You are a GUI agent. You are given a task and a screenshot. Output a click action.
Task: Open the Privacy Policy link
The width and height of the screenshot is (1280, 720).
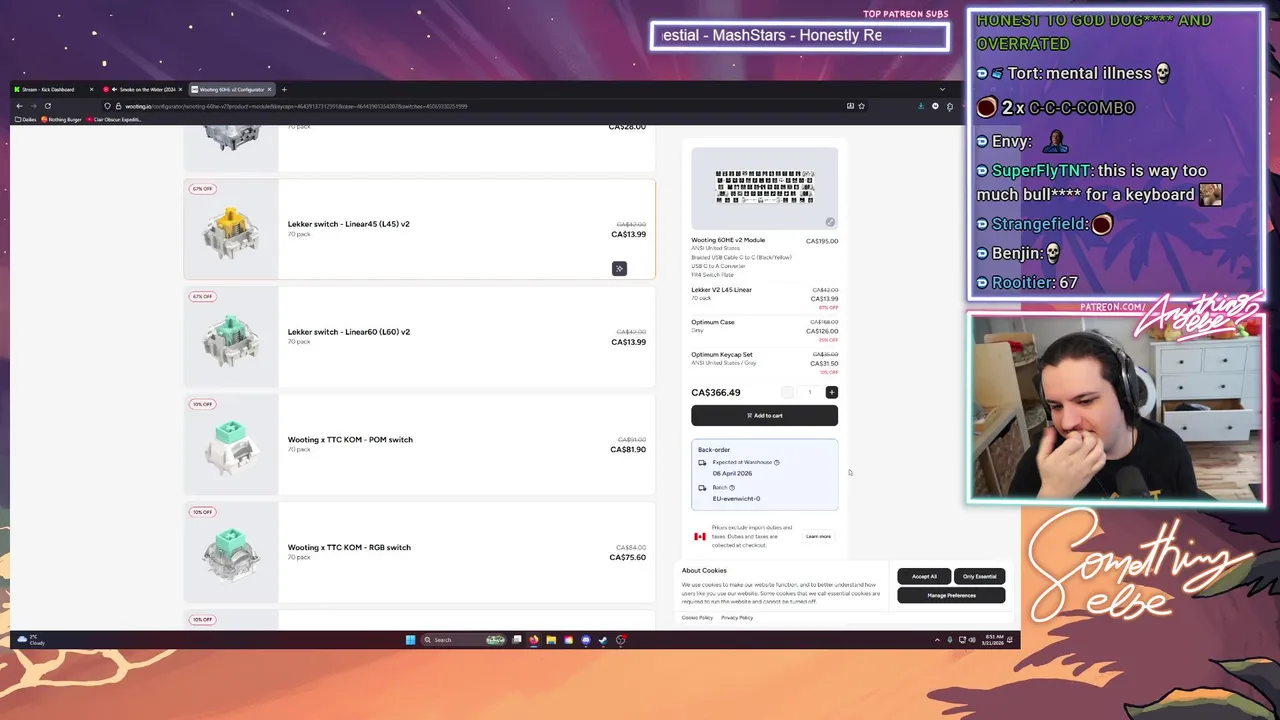click(737, 618)
